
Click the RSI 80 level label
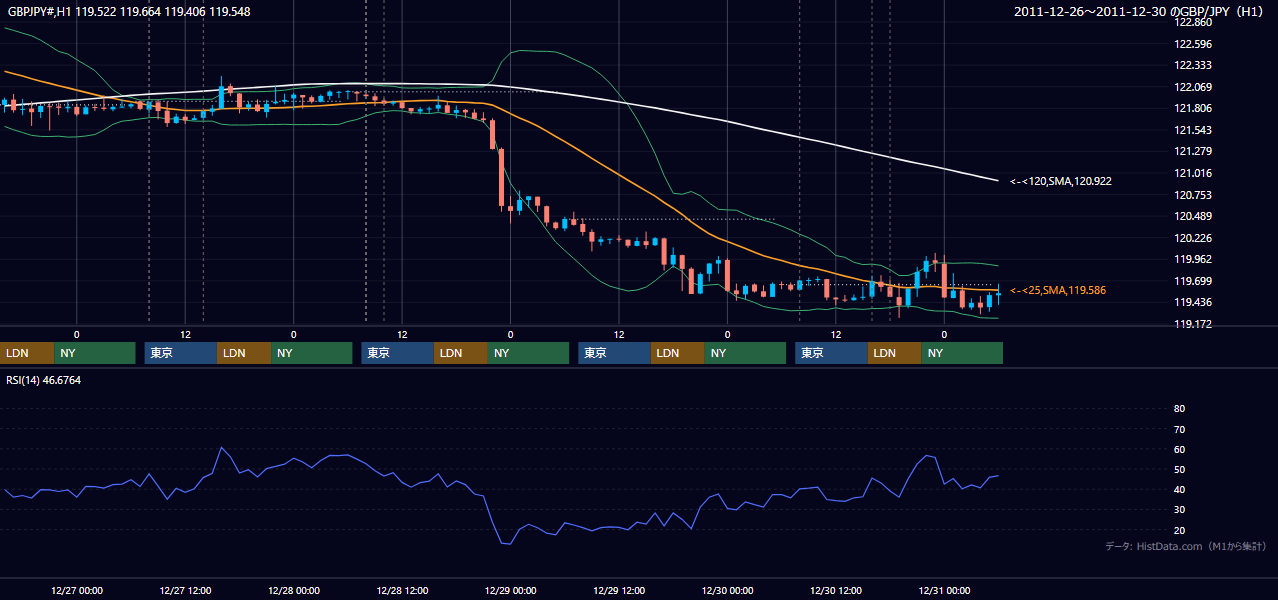tap(1179, 409)
